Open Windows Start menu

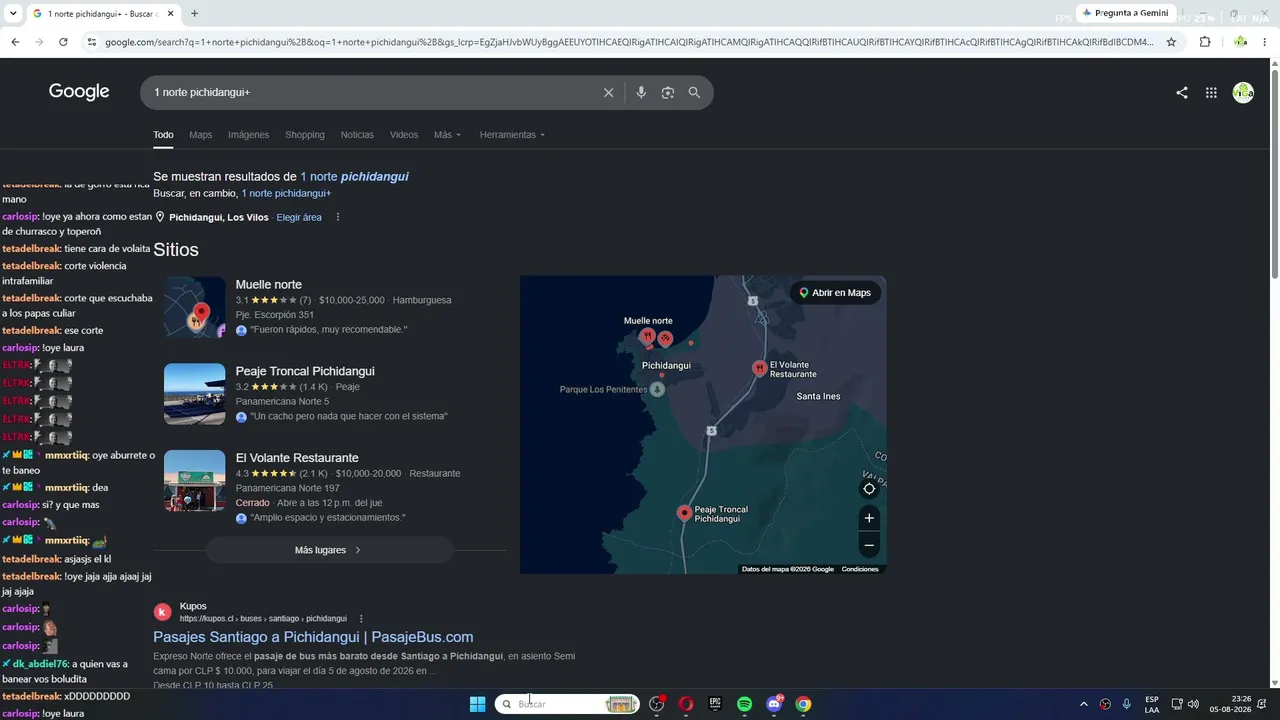(x=477, y=704)
